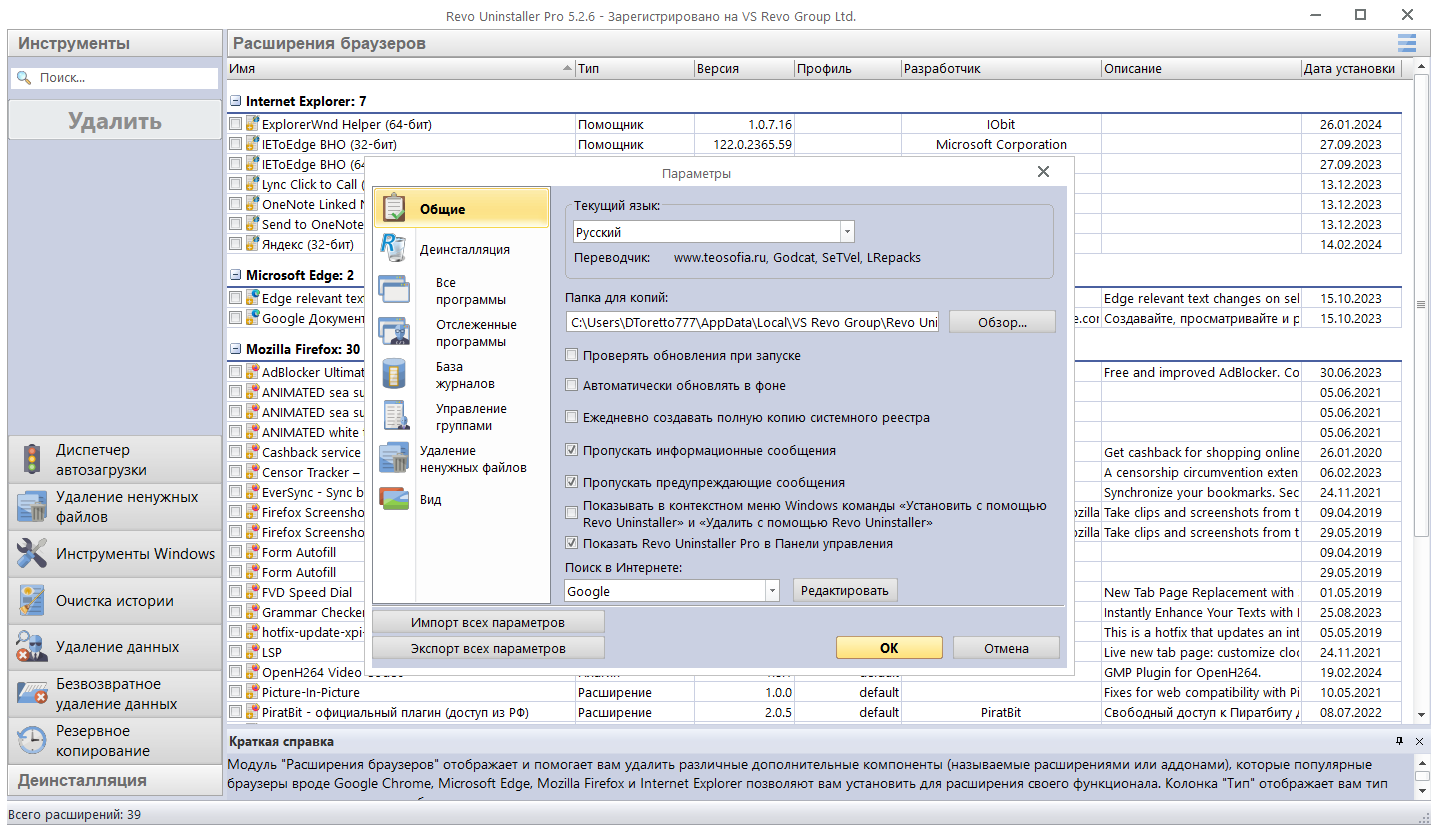This screenshot has width=1438, height=832.
Task: Open Удаление ненужных файлов sidebar tool icon
Action: (32, 507)
